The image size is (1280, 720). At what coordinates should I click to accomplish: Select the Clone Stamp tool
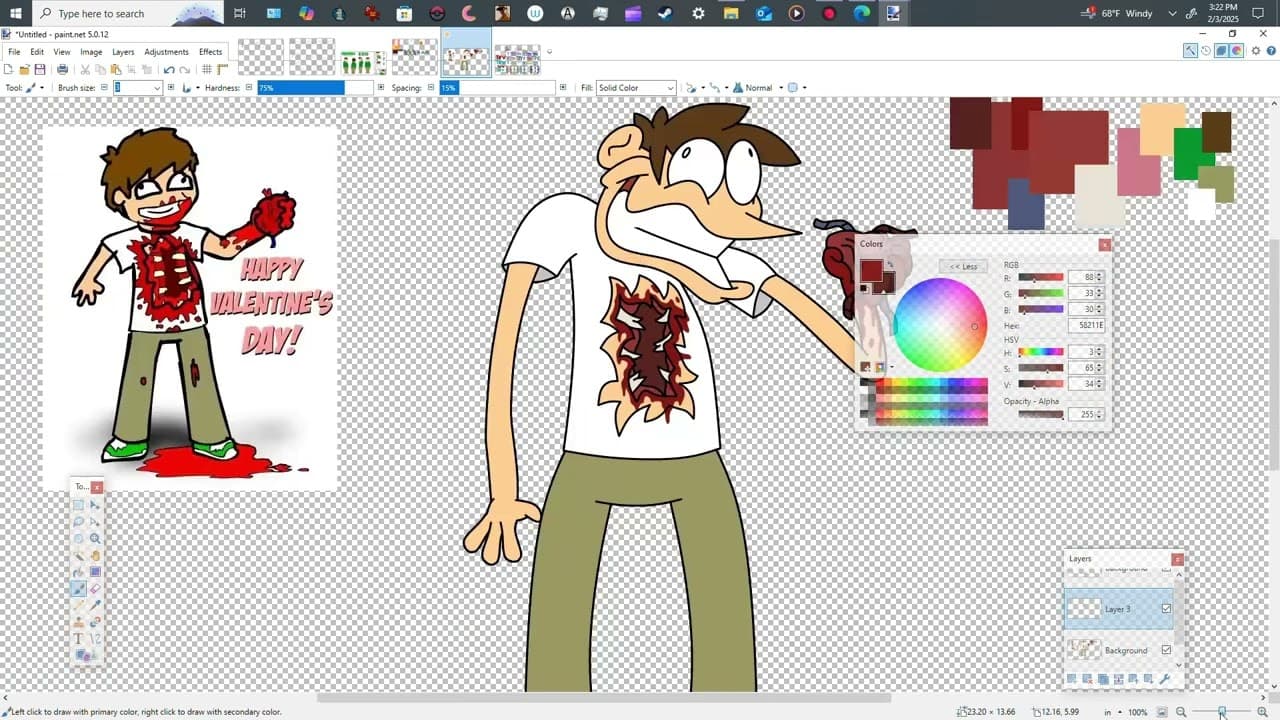coord(78,622)
